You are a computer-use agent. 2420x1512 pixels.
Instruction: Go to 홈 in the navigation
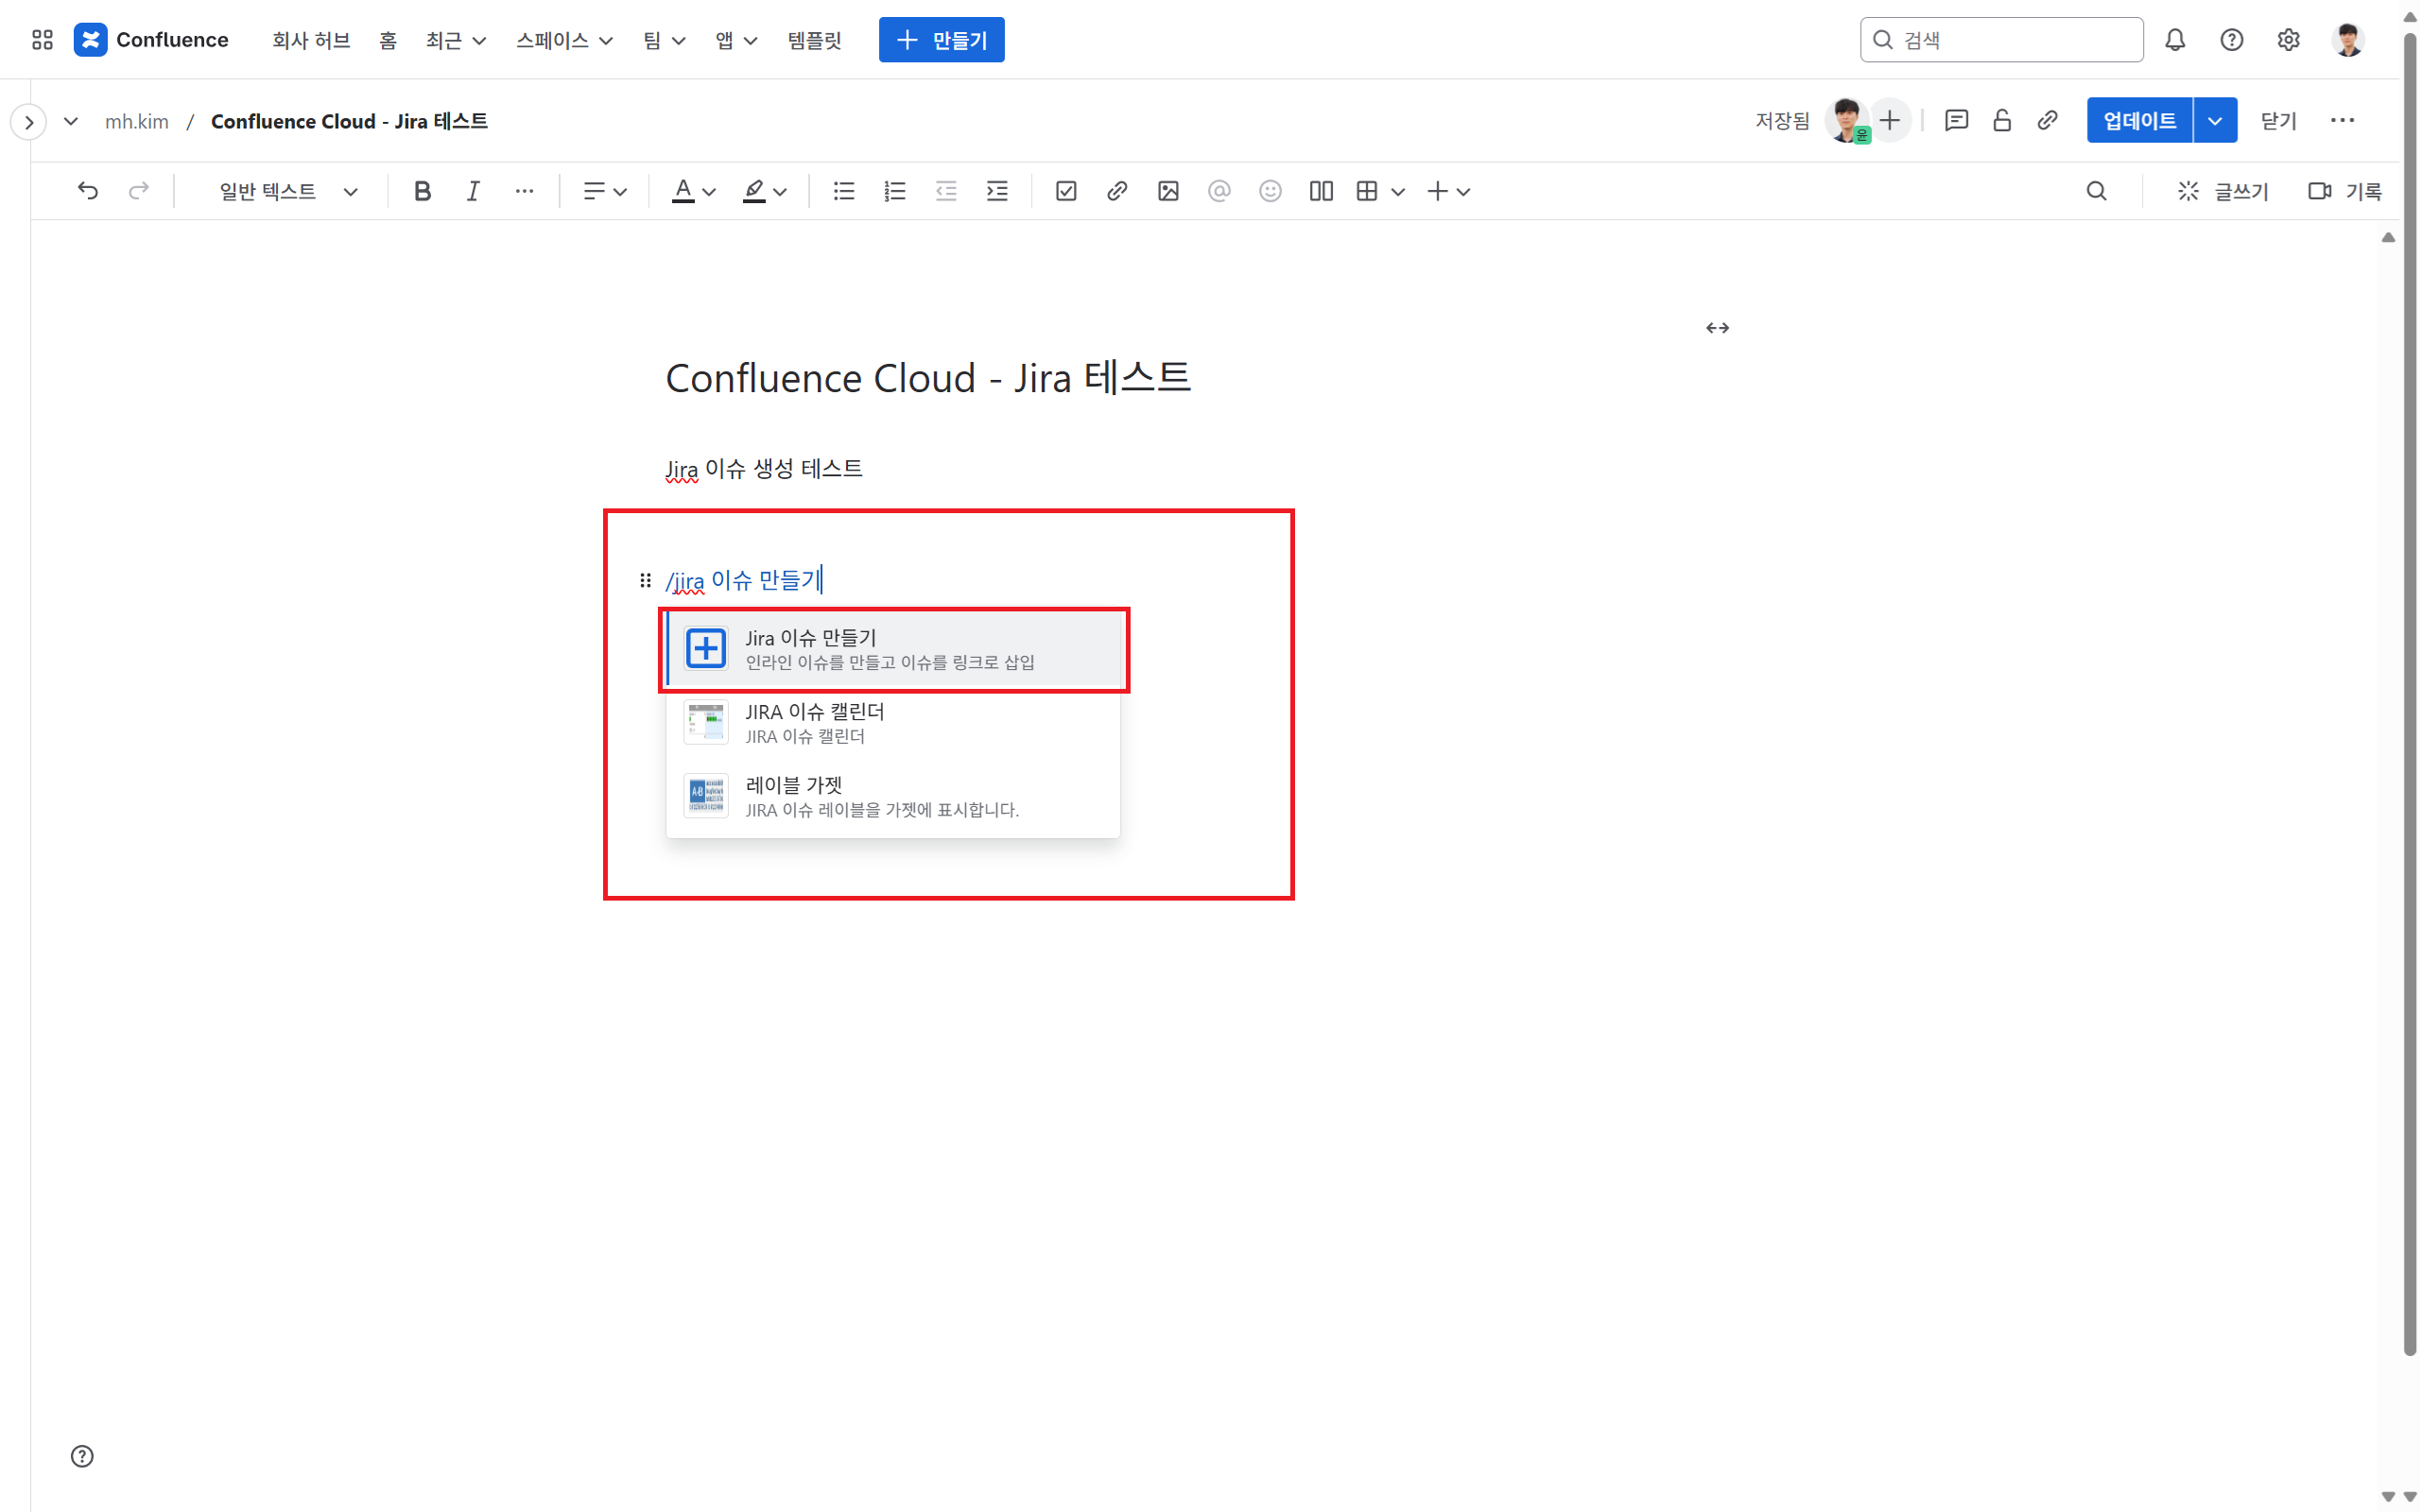(388, 40)
